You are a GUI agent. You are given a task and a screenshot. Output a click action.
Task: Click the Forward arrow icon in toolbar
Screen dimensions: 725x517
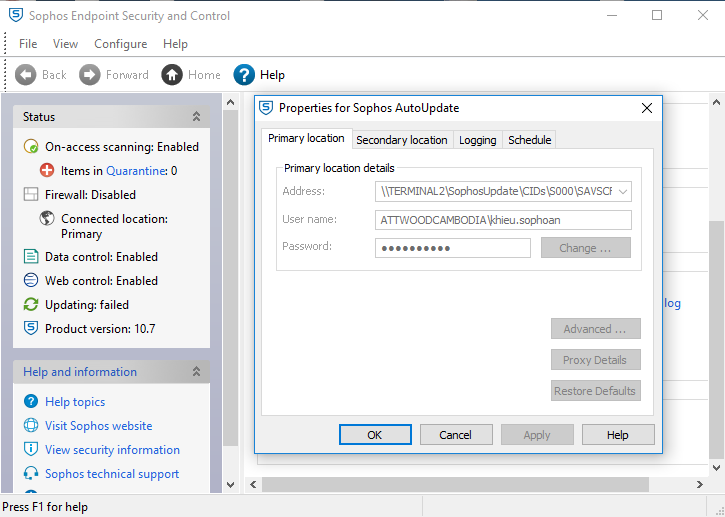89,74
